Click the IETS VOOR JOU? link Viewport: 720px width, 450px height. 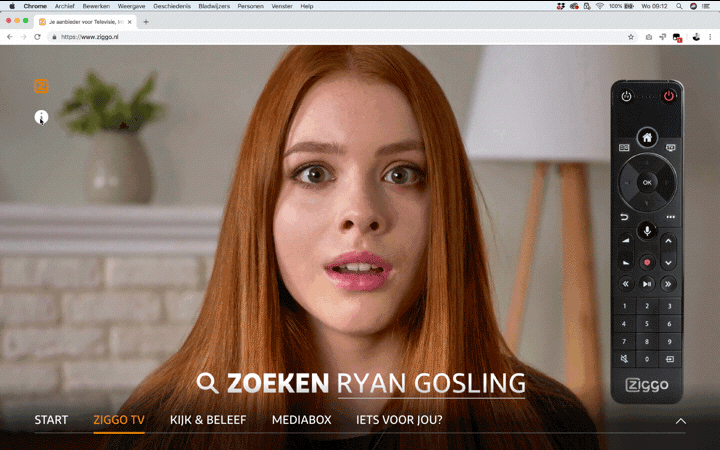(399, 420)
